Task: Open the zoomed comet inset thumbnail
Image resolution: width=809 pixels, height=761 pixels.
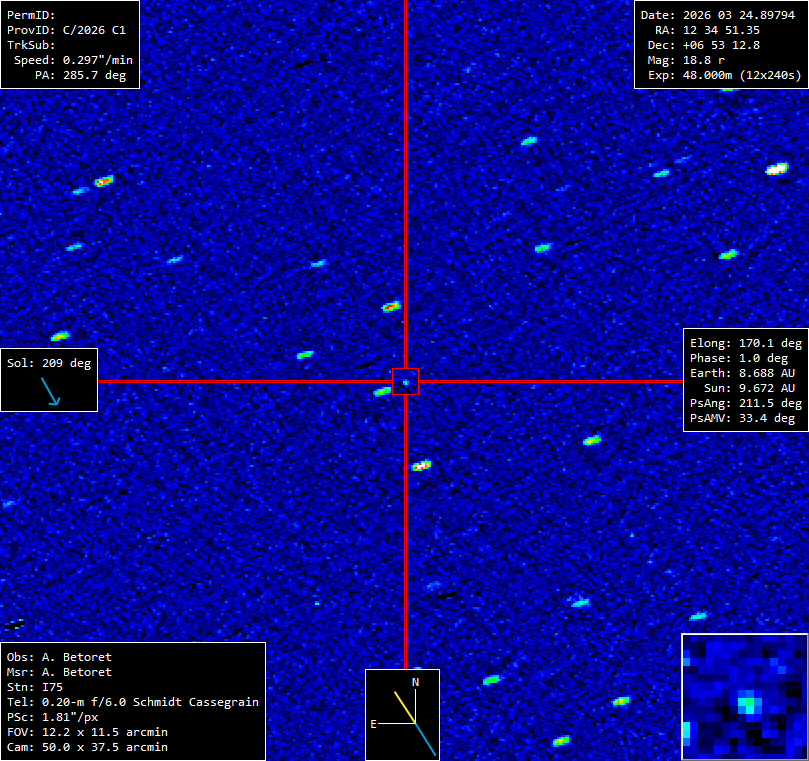Action: tap(744, 696)
